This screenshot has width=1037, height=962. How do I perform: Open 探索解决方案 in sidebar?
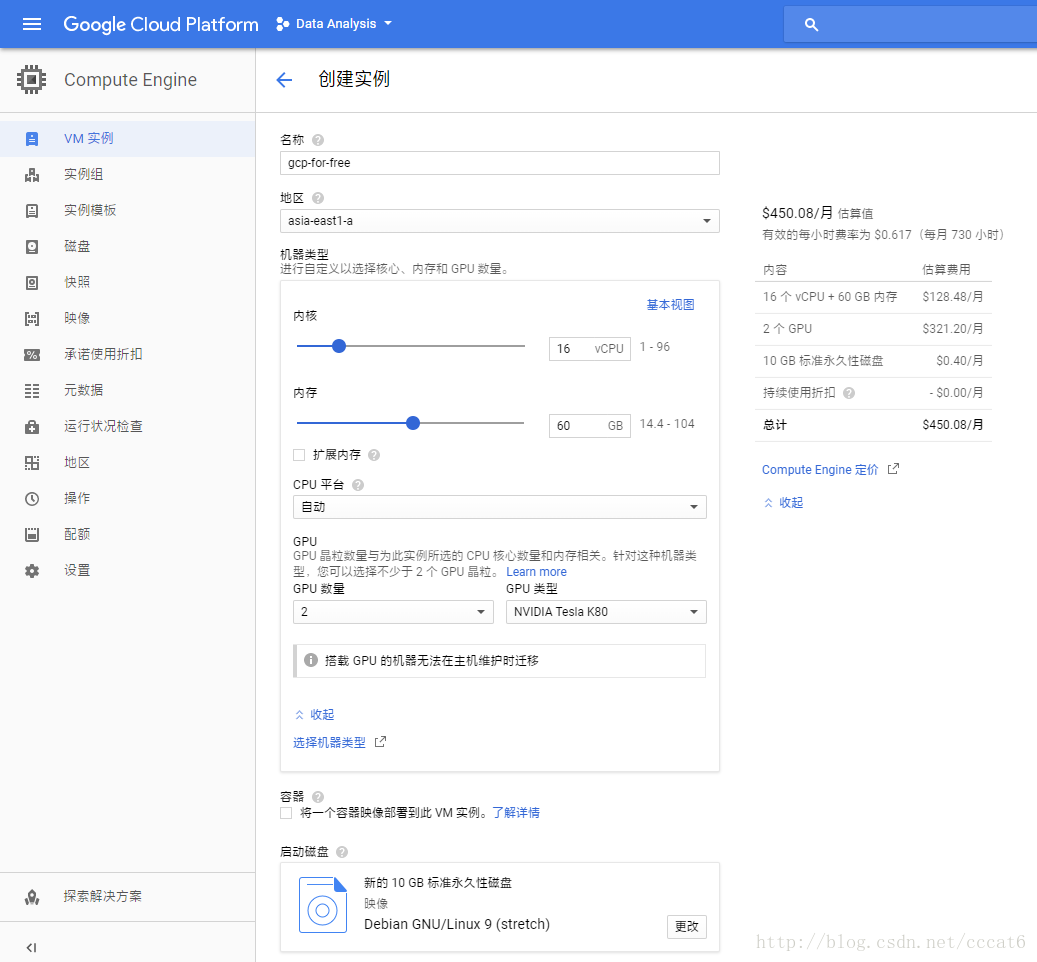127,897
